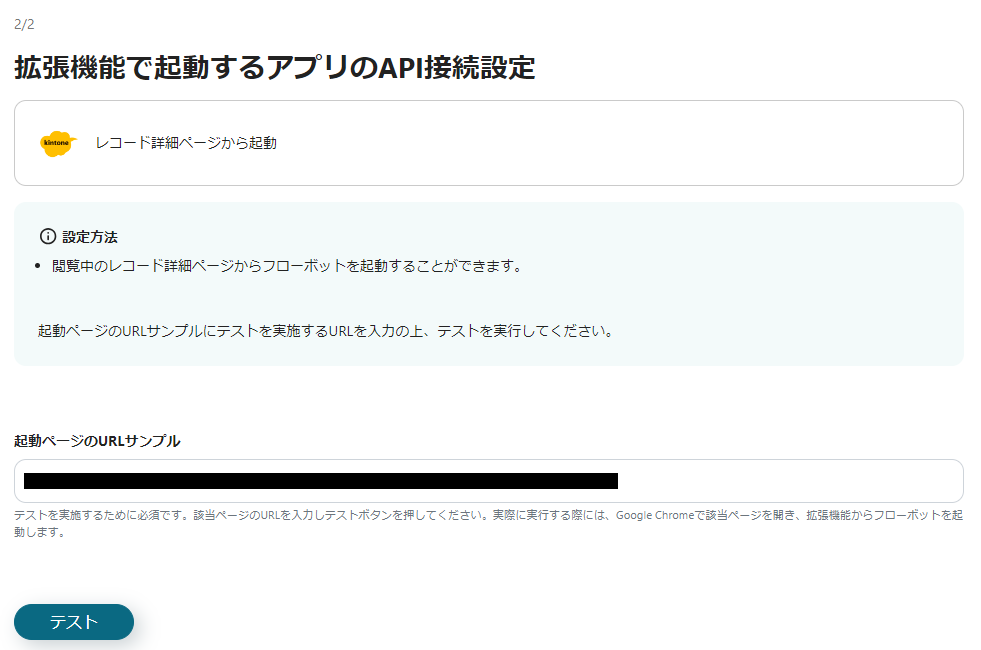Select the kintone logo in the trigger card

point(57,143)
